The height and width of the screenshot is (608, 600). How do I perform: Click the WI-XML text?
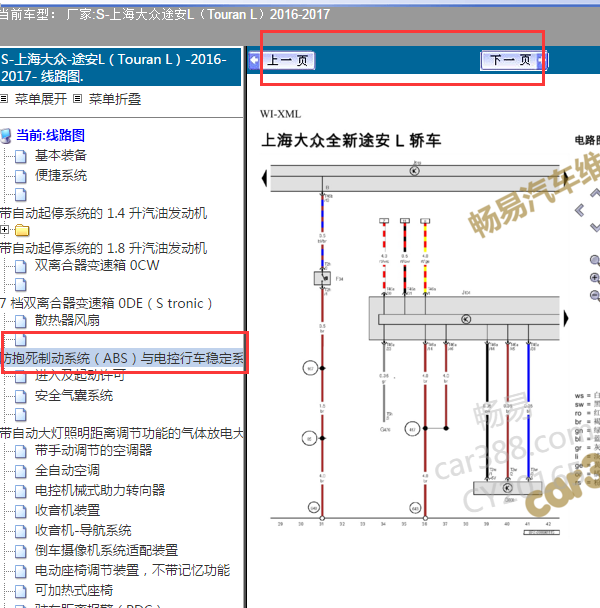[x=280, y=114]
